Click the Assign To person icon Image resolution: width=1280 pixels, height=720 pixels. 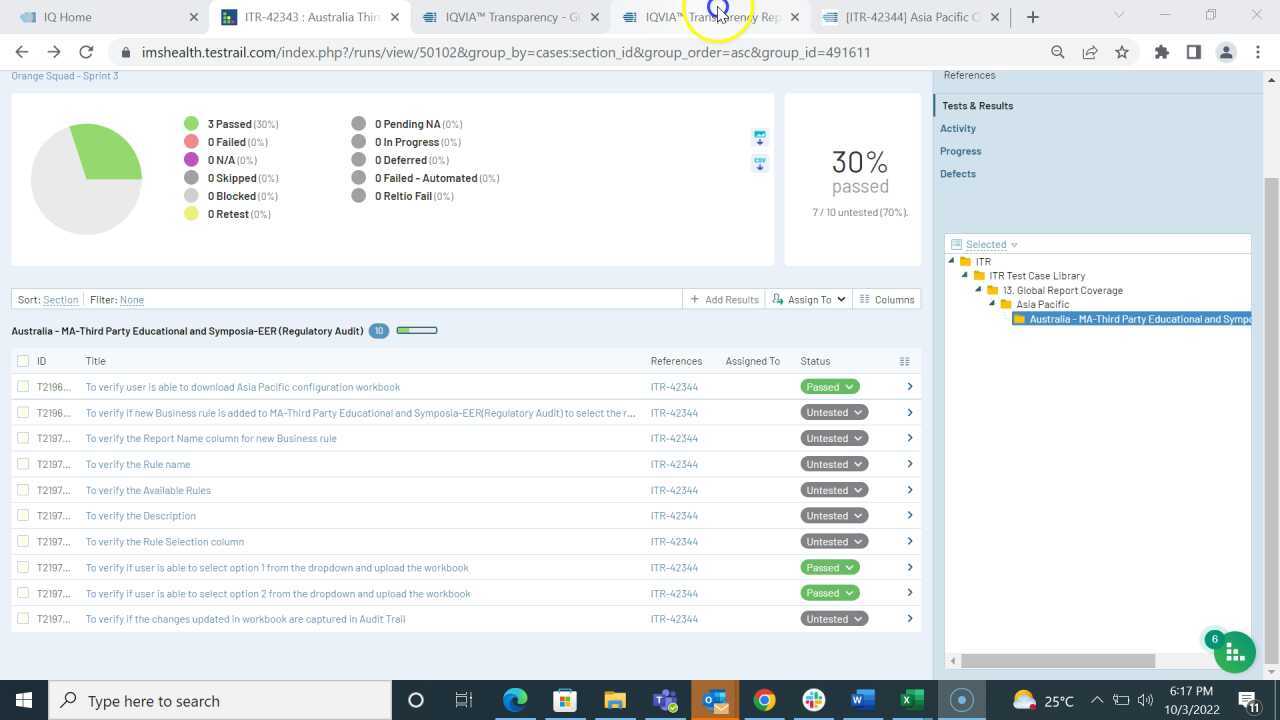point(776,299)
